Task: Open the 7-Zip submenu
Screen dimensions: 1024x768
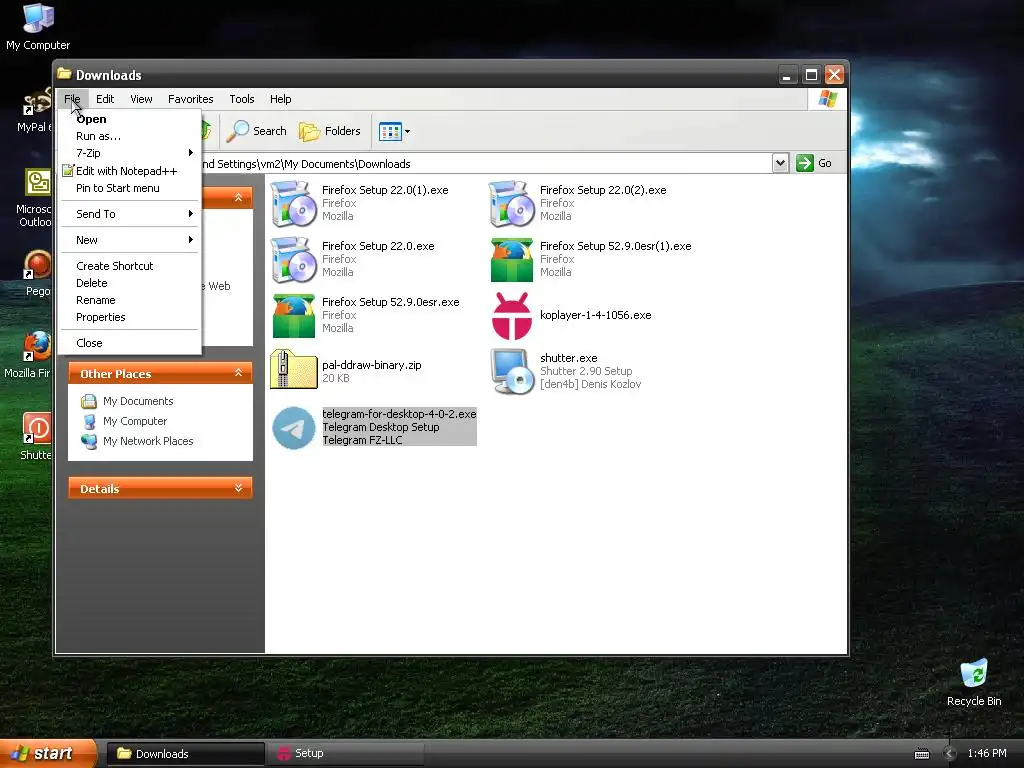Action: click(x=129, y=153)
